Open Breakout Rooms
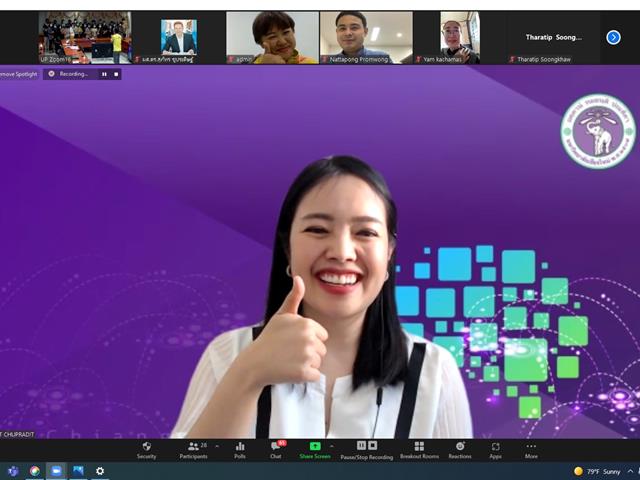The height and width of the screenshot is (480, 640). [x=419, y=451]
